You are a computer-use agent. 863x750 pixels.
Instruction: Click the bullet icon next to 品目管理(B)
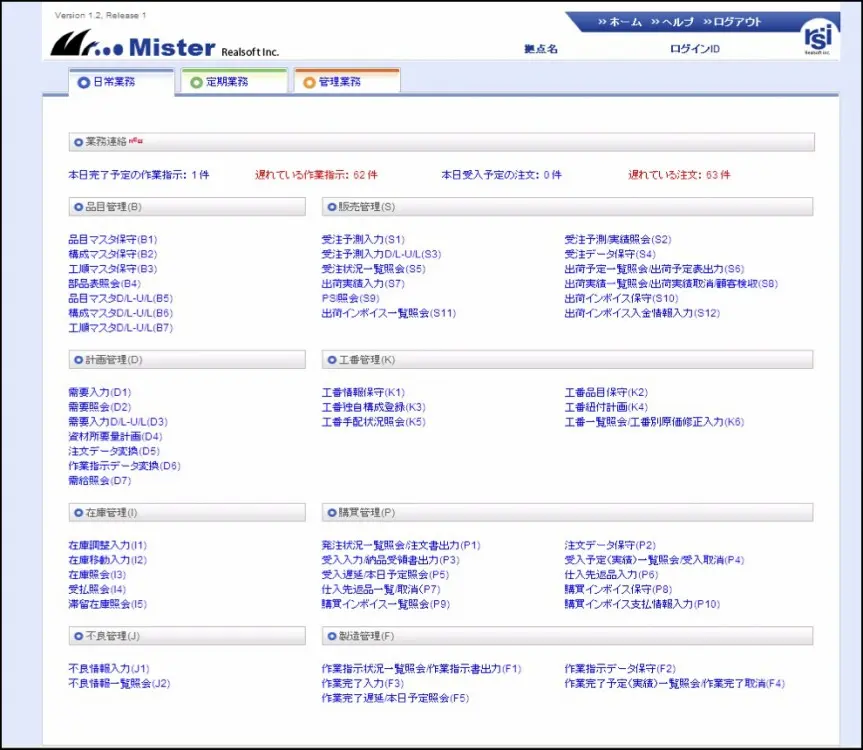pyautogui.click(x=78, y=207)
